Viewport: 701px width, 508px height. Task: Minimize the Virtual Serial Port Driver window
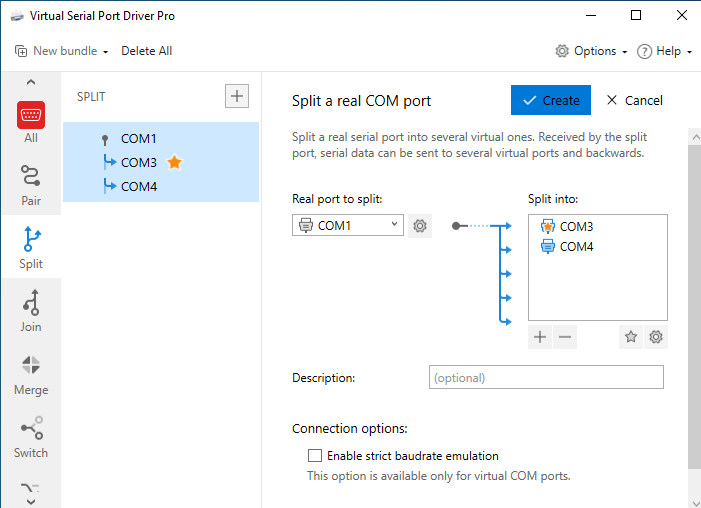pyautogui.click(x=591, y=16)
